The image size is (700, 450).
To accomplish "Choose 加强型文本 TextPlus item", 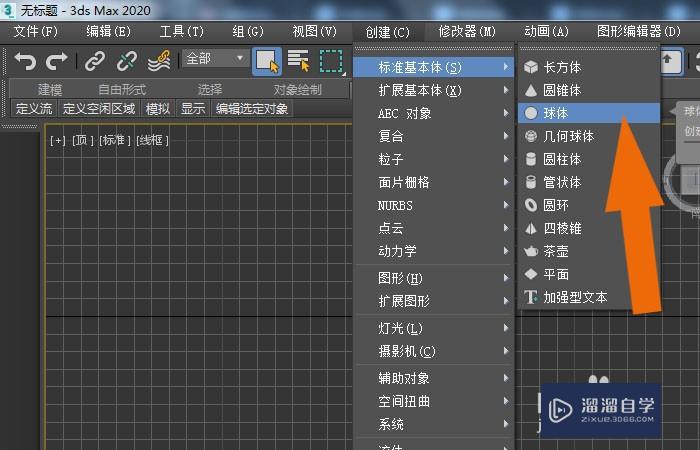I will point(588,297).
